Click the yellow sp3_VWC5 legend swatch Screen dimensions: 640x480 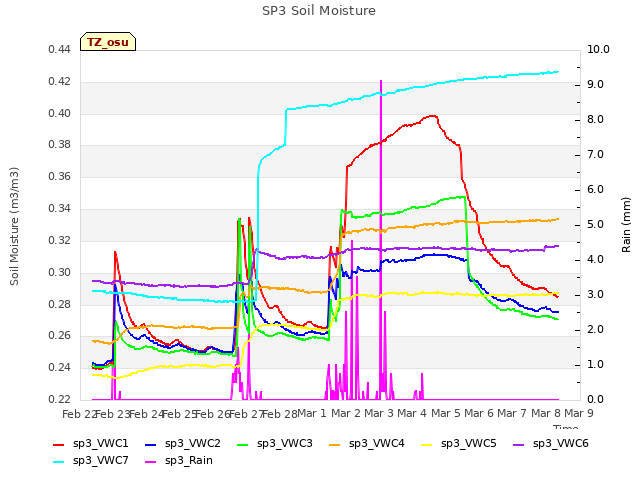tap(427, 444)
